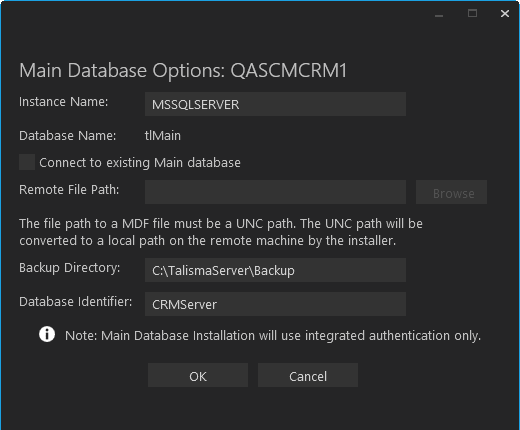Viewport: 520px width, 430px height.
Task: Click into the Remote File Path field
Action: [x=275, y=192]
